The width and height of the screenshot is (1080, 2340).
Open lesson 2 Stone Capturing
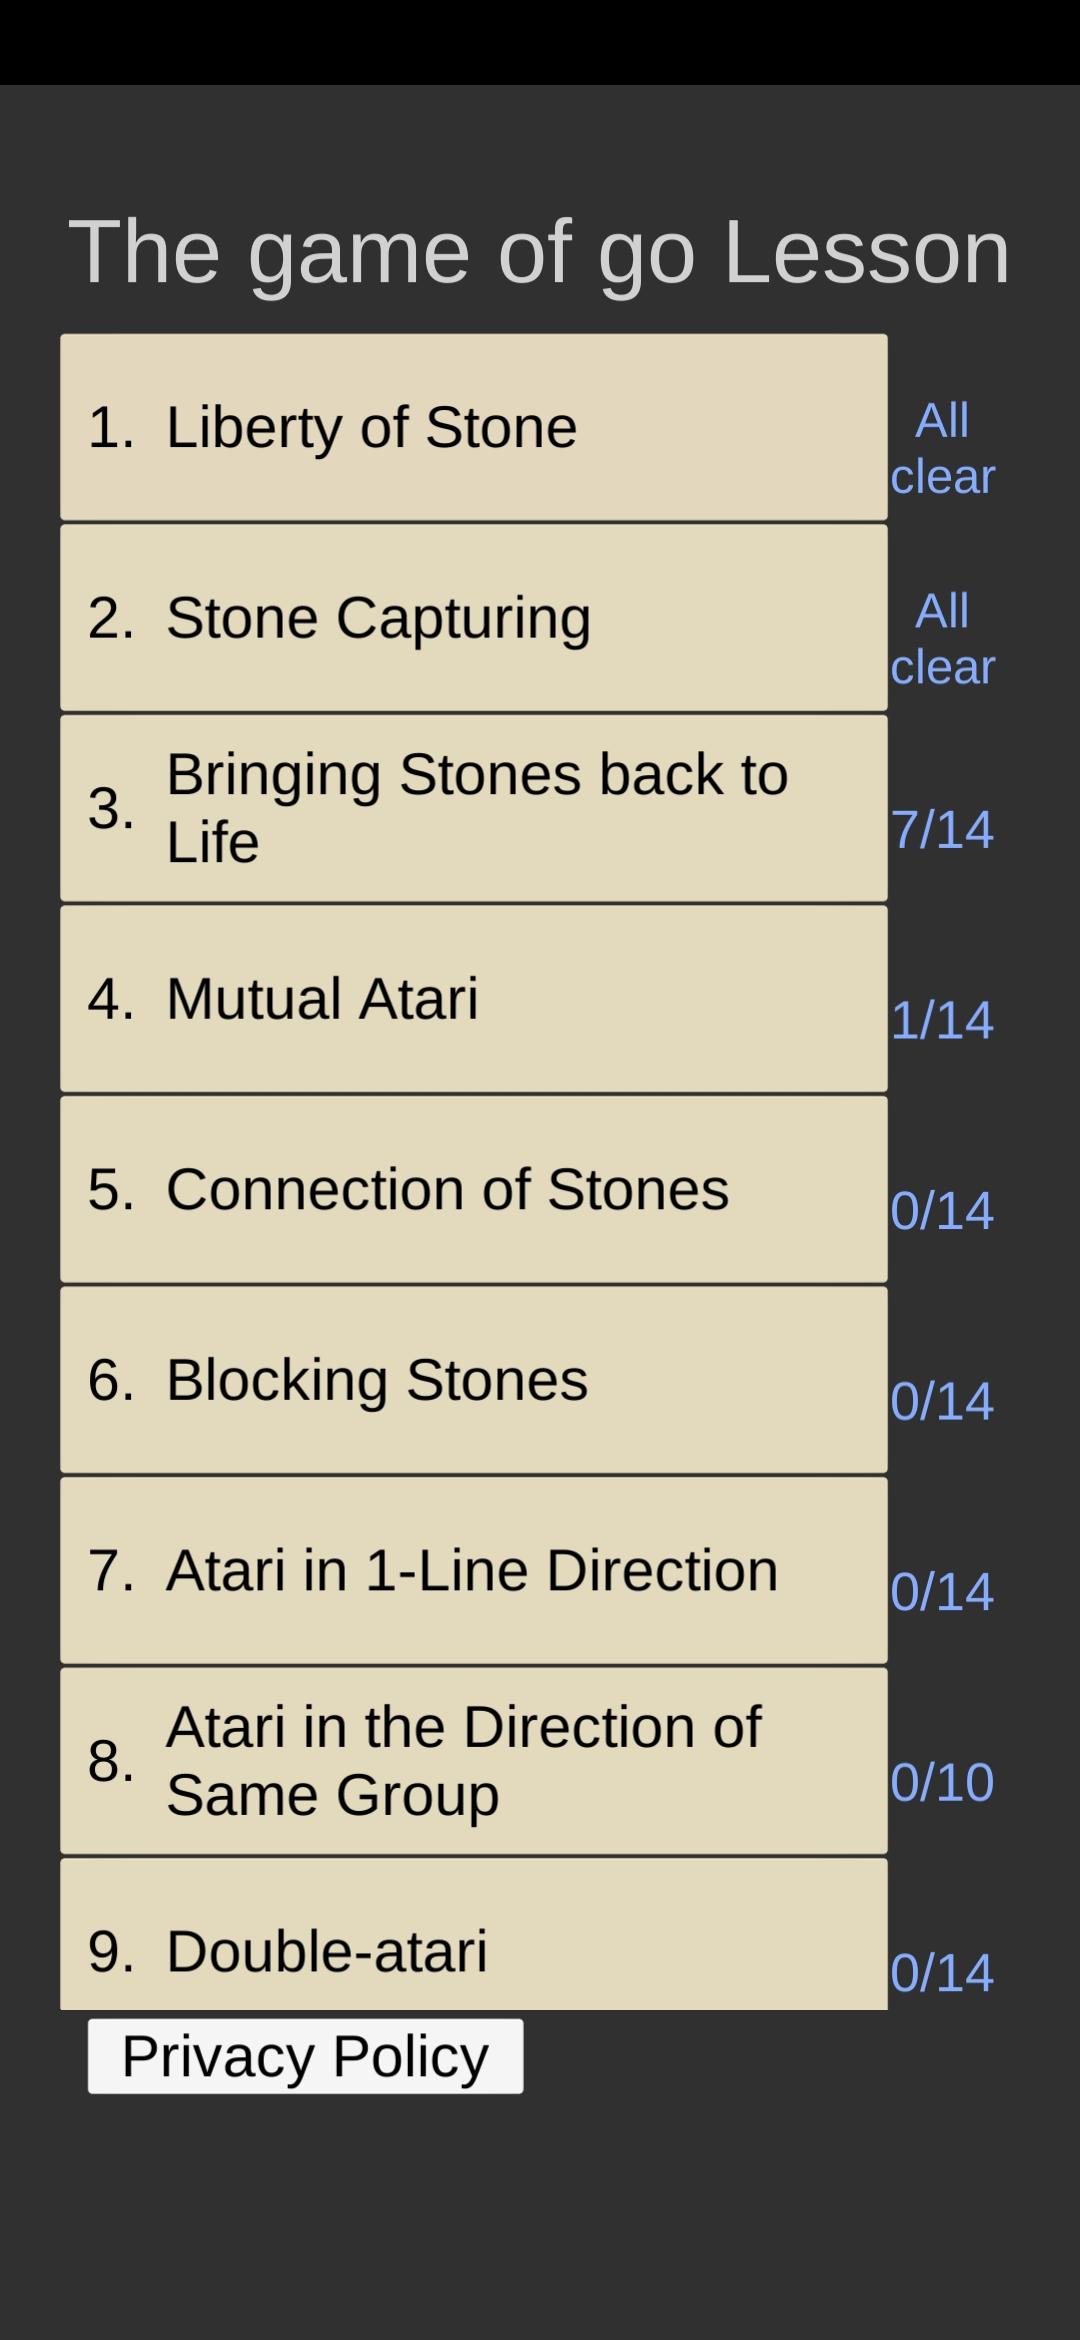pos(474,618)
